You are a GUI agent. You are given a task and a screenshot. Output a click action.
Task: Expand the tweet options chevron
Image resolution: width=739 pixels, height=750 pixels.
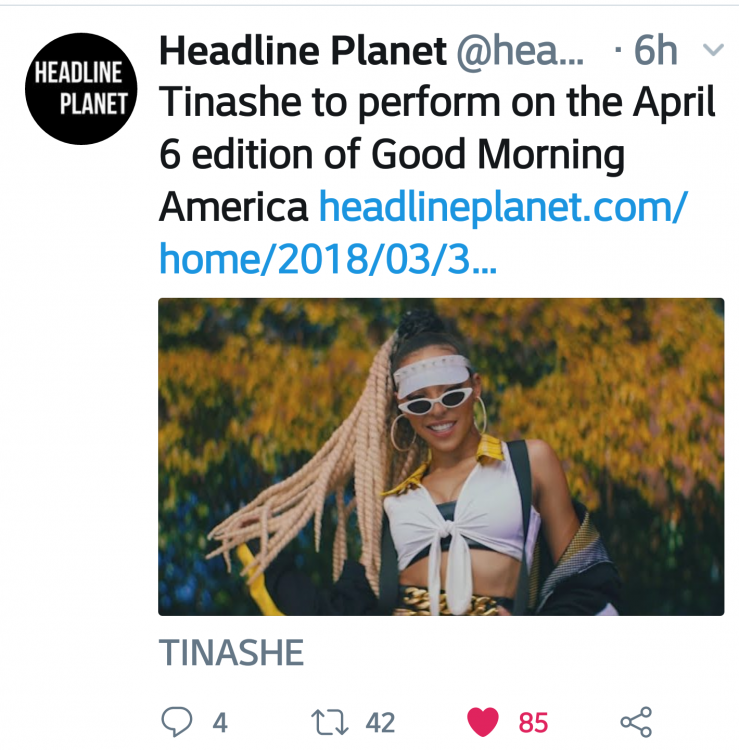tap(713, 49)
